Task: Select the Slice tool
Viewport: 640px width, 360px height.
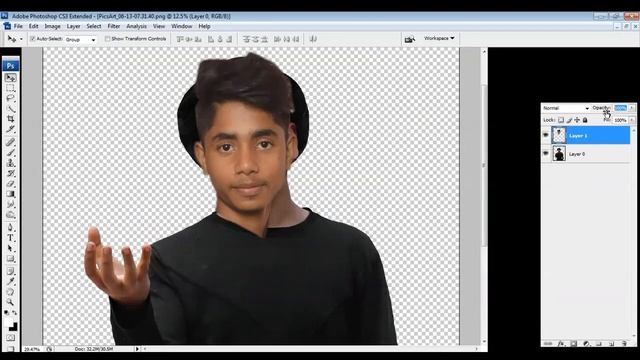Action: pyautogui.click(x=11, y=129)
